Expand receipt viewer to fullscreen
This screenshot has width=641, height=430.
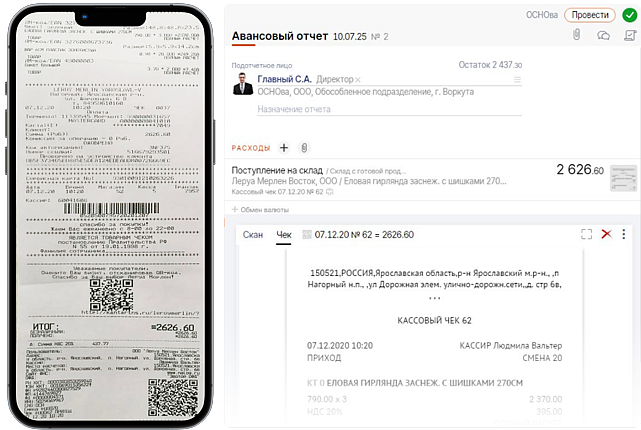pos(586,234)
